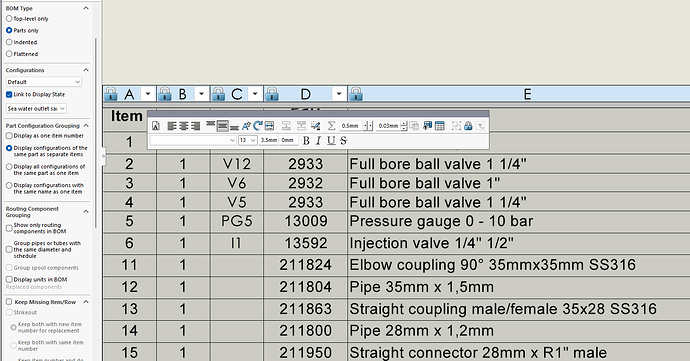Click the lock icon on column E
Image resolution: width=690 pixels, height=361 pixels.
click(356, 94)
